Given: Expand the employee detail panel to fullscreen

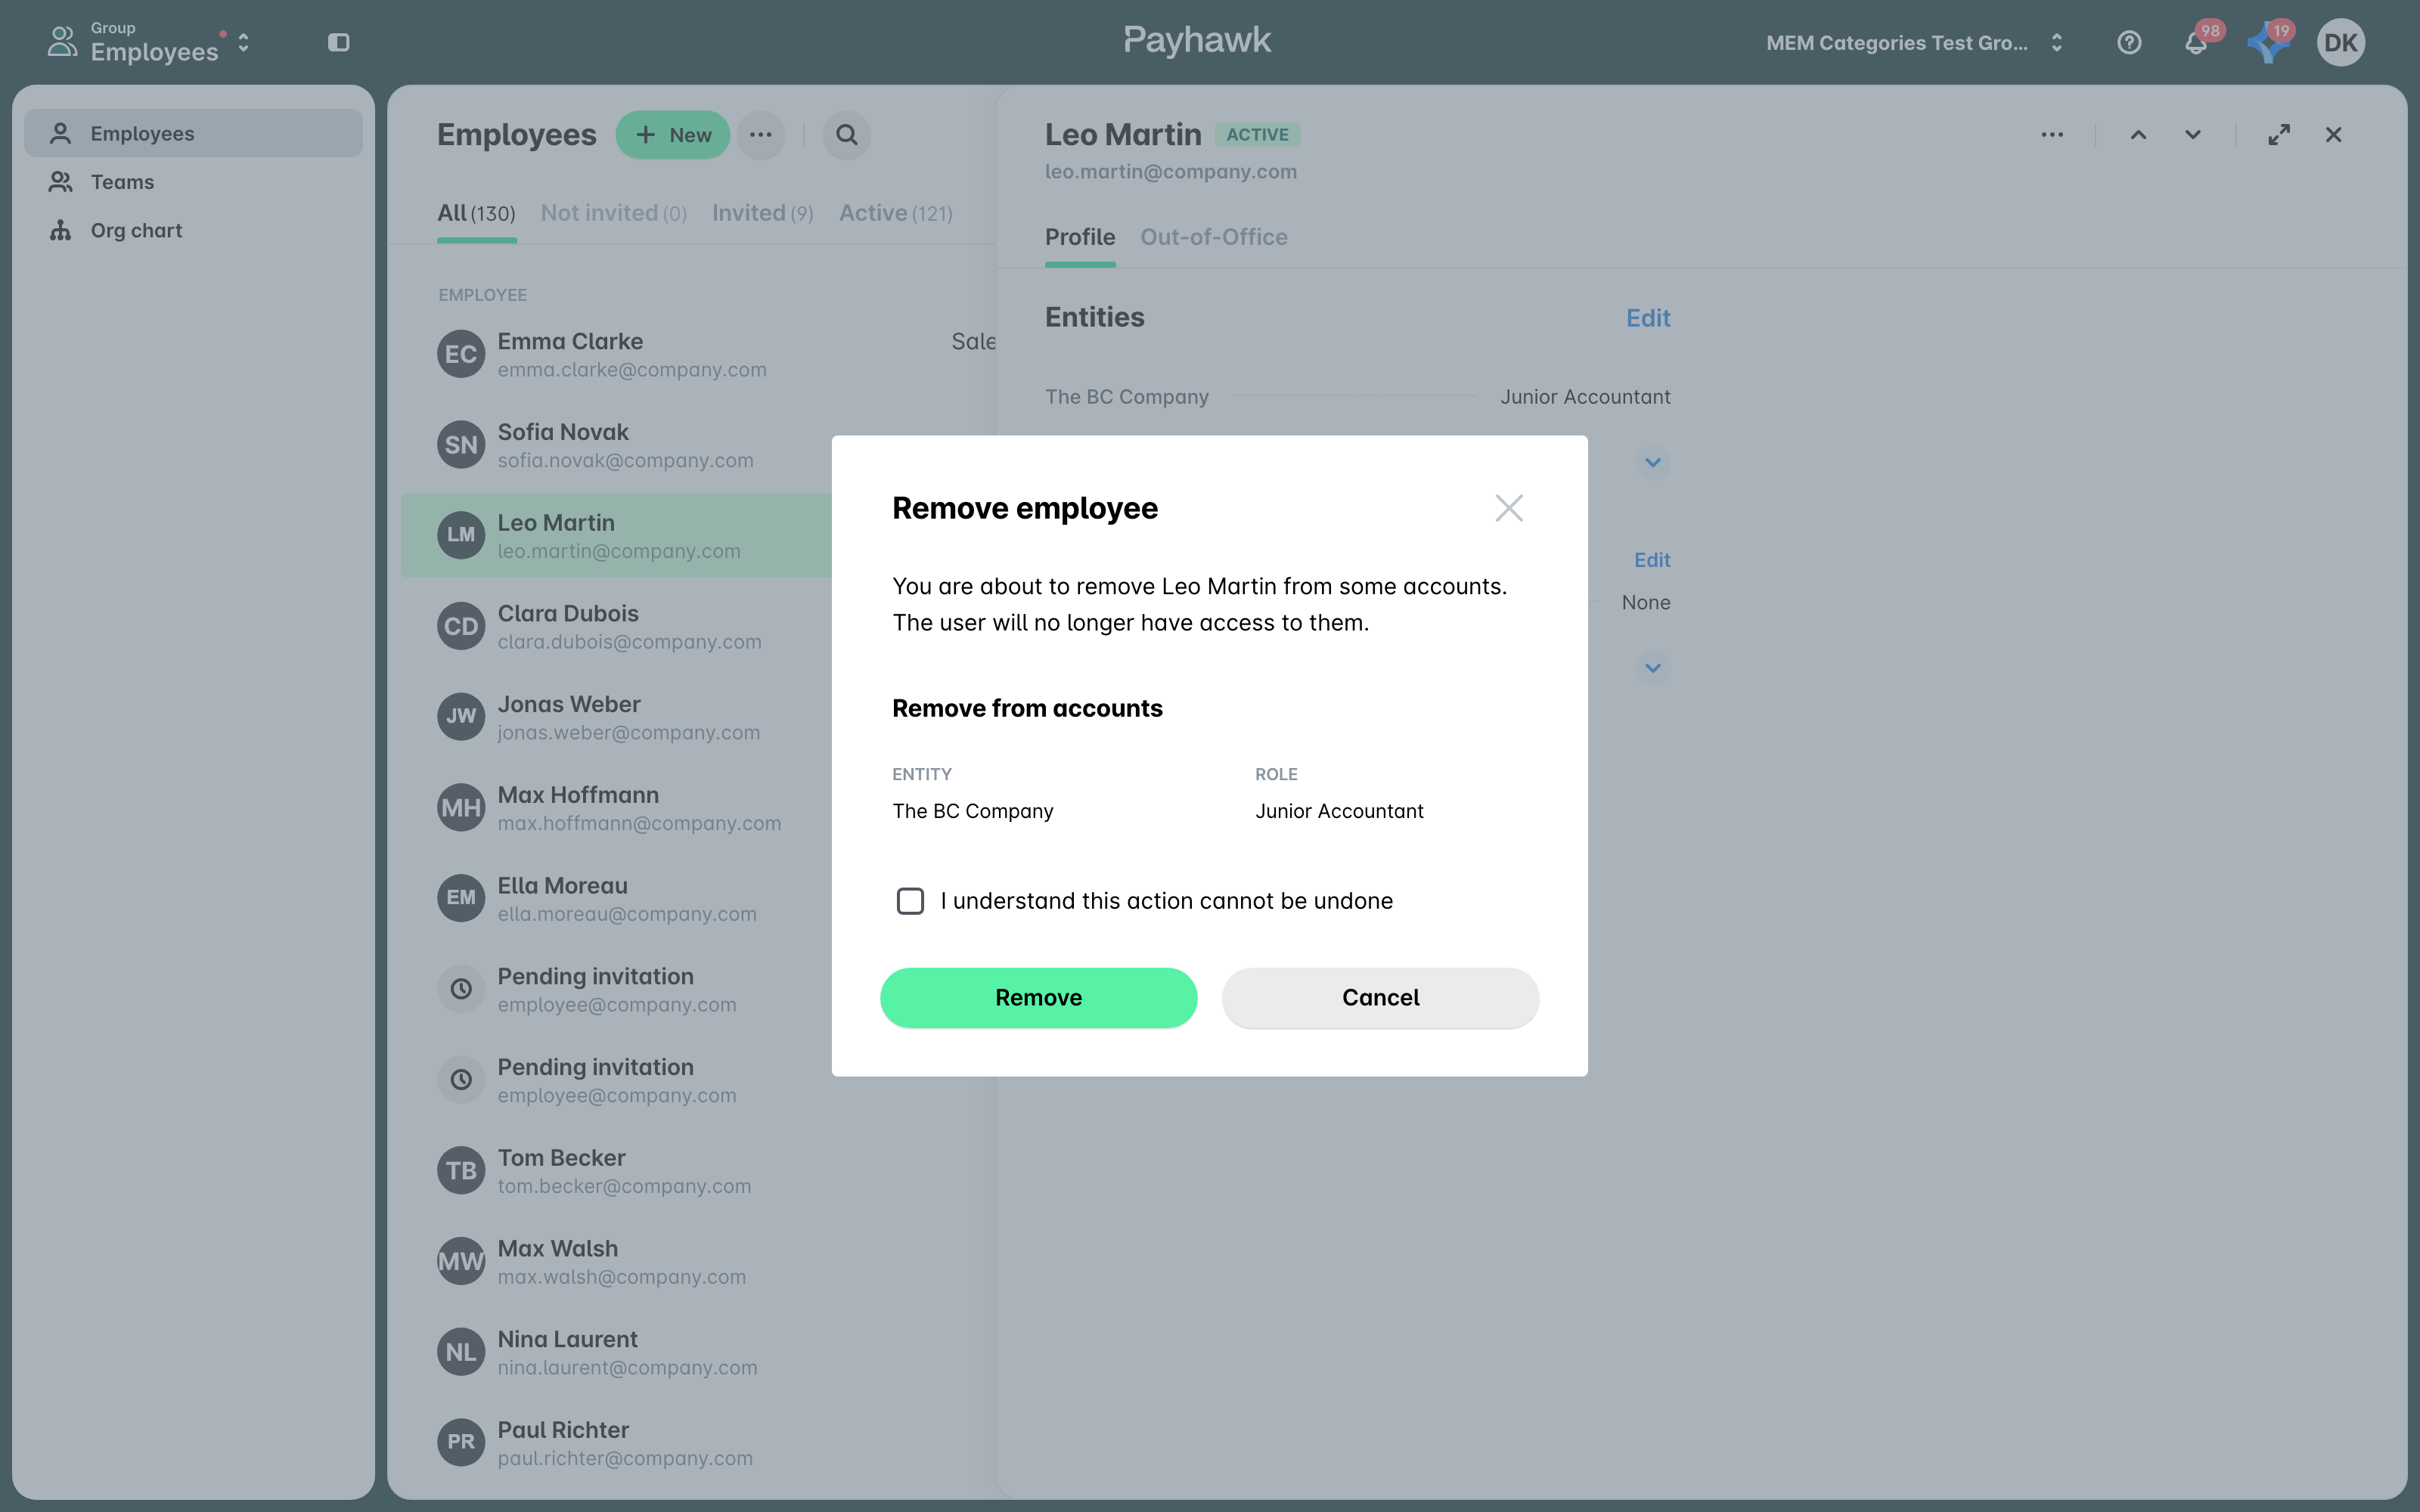Looking at the screenshot, I should click(2279, 135).
